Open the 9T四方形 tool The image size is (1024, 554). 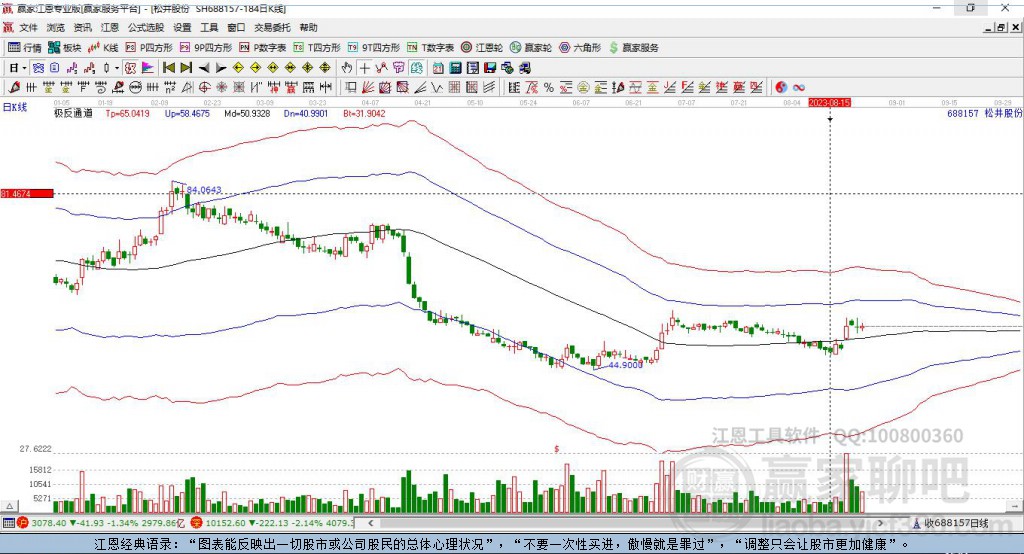tap(374, 48)
